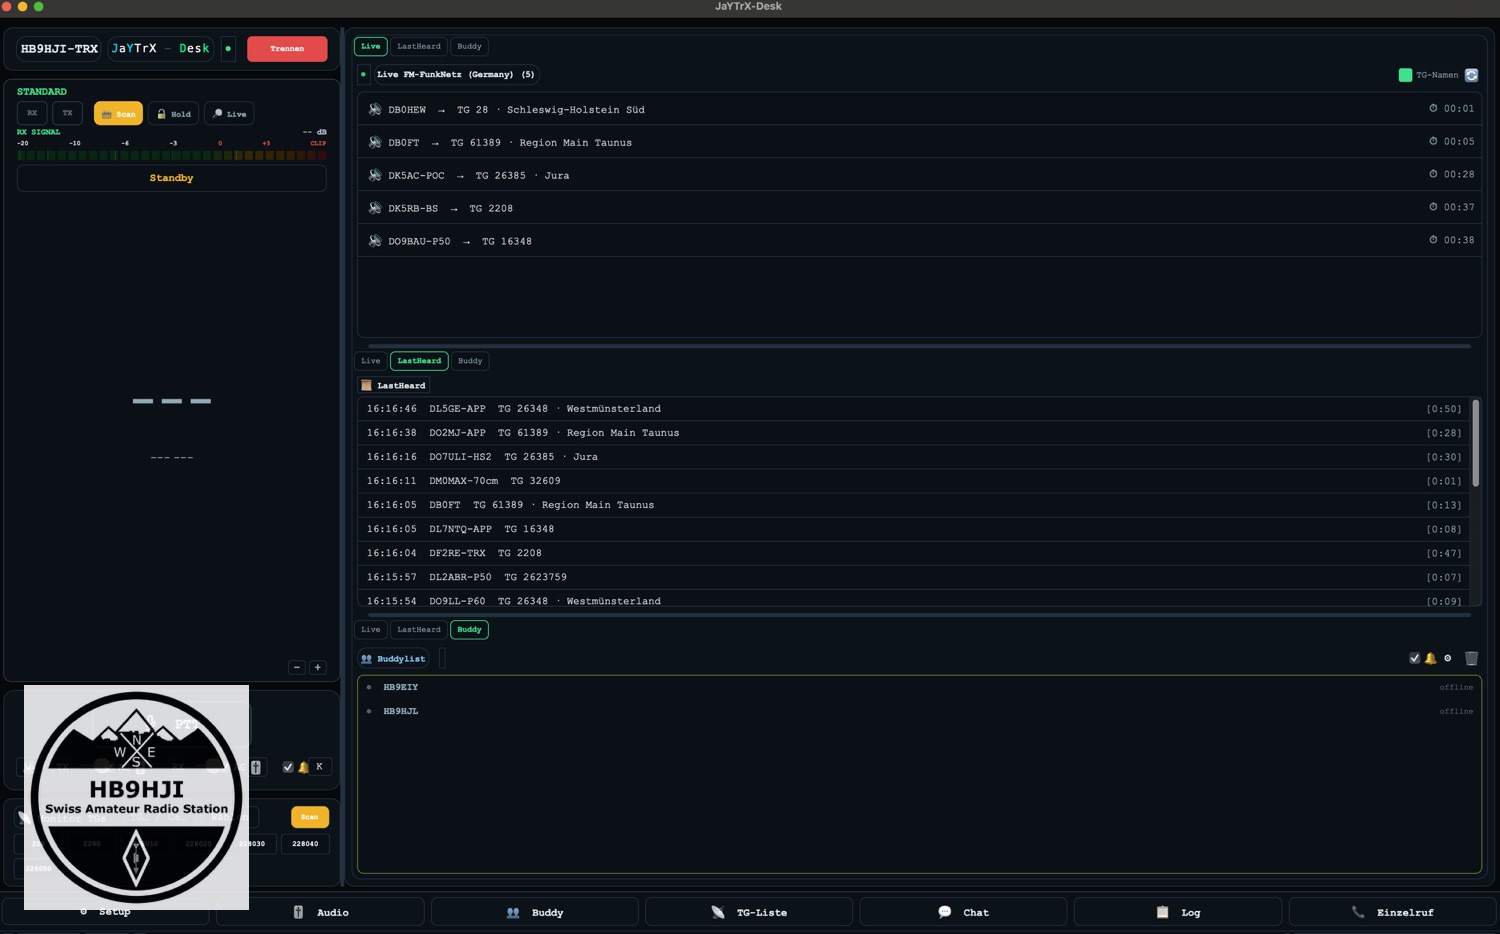Open Buddylist settings via the small gear icon
Viewport: 1500px width, 934px height.
point(1447,658)
